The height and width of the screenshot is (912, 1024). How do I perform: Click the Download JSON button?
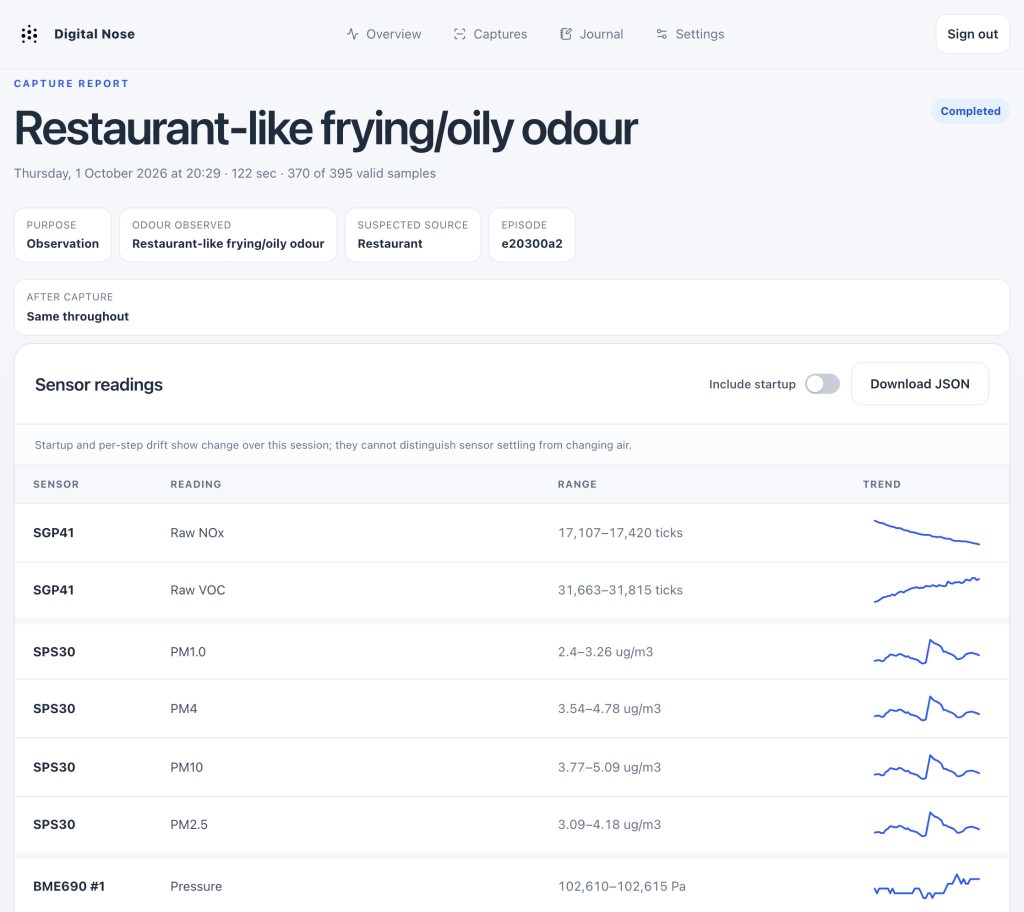pyautogui.click(x=920, y=384)
